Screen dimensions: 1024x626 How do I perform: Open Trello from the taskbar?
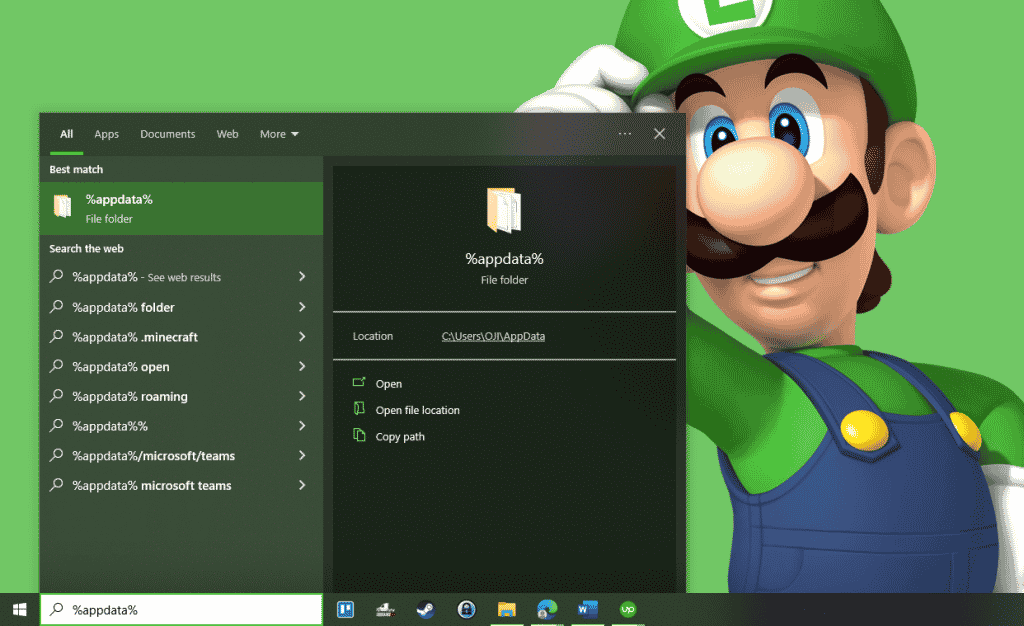pos(345,609)
